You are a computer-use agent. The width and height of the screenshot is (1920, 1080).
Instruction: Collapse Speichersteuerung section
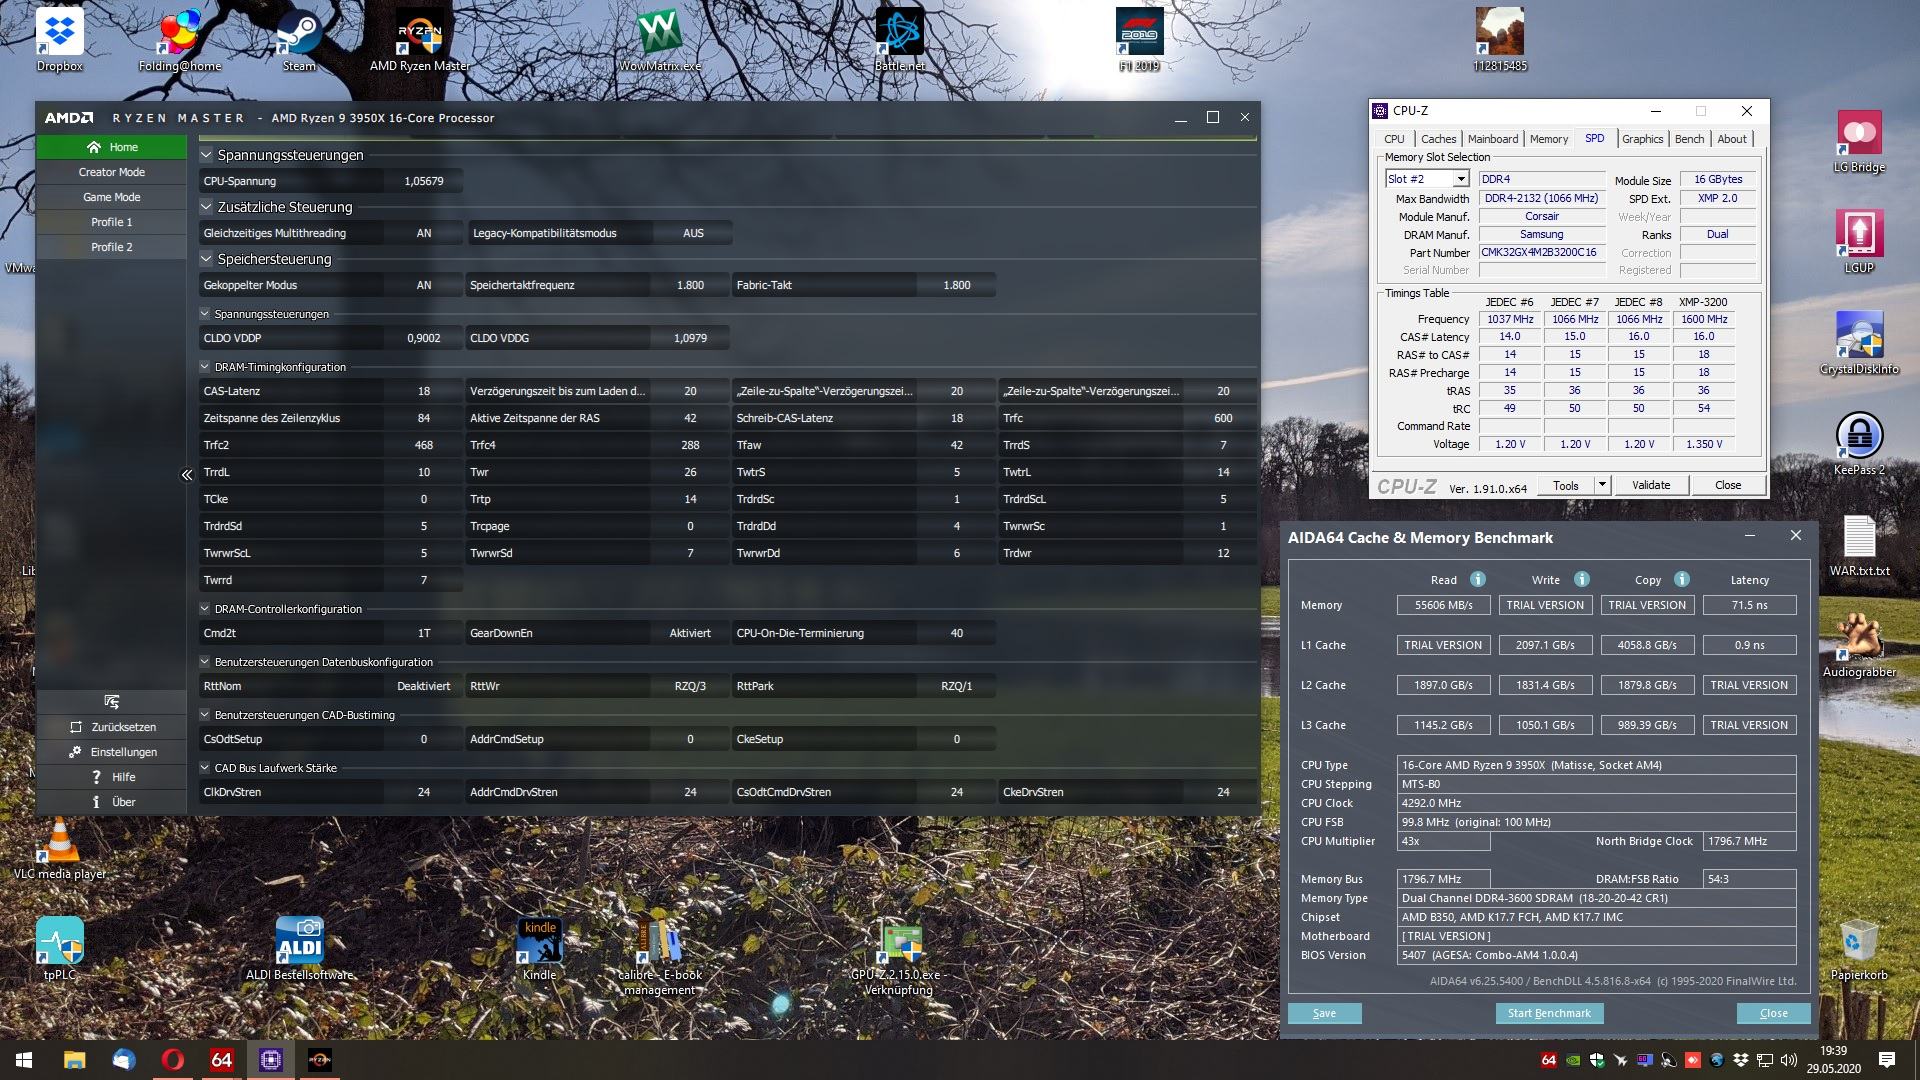(206, 259)
